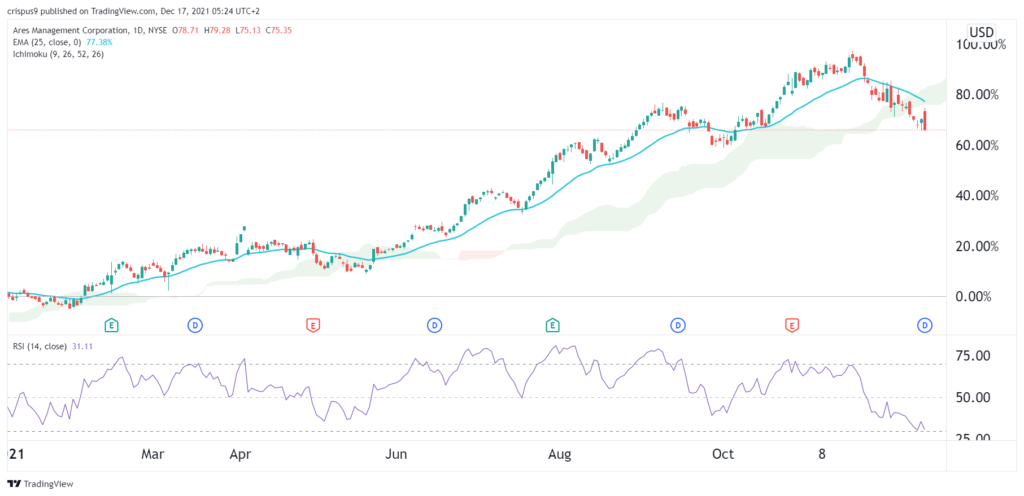1024x496 pixels.
Task: Click the Apr label on time axis
Action: 242,454
